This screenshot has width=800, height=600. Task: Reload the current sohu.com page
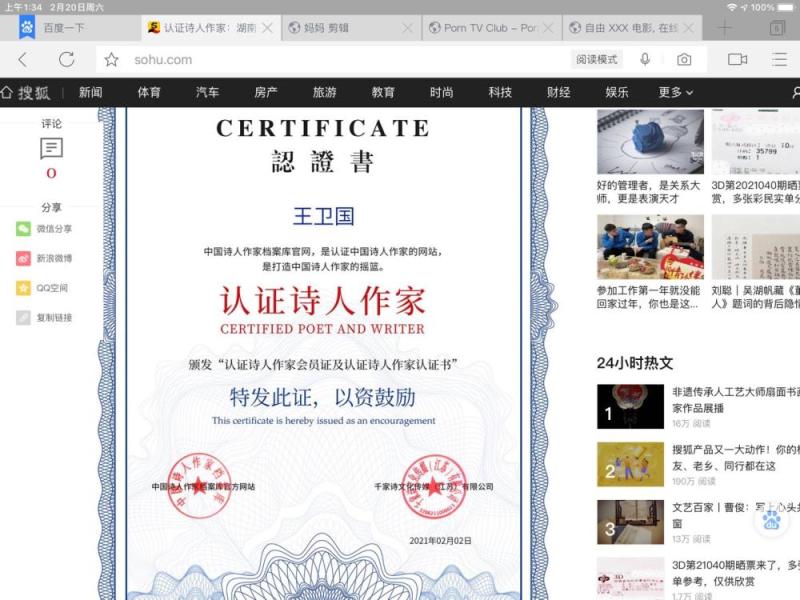66,60
